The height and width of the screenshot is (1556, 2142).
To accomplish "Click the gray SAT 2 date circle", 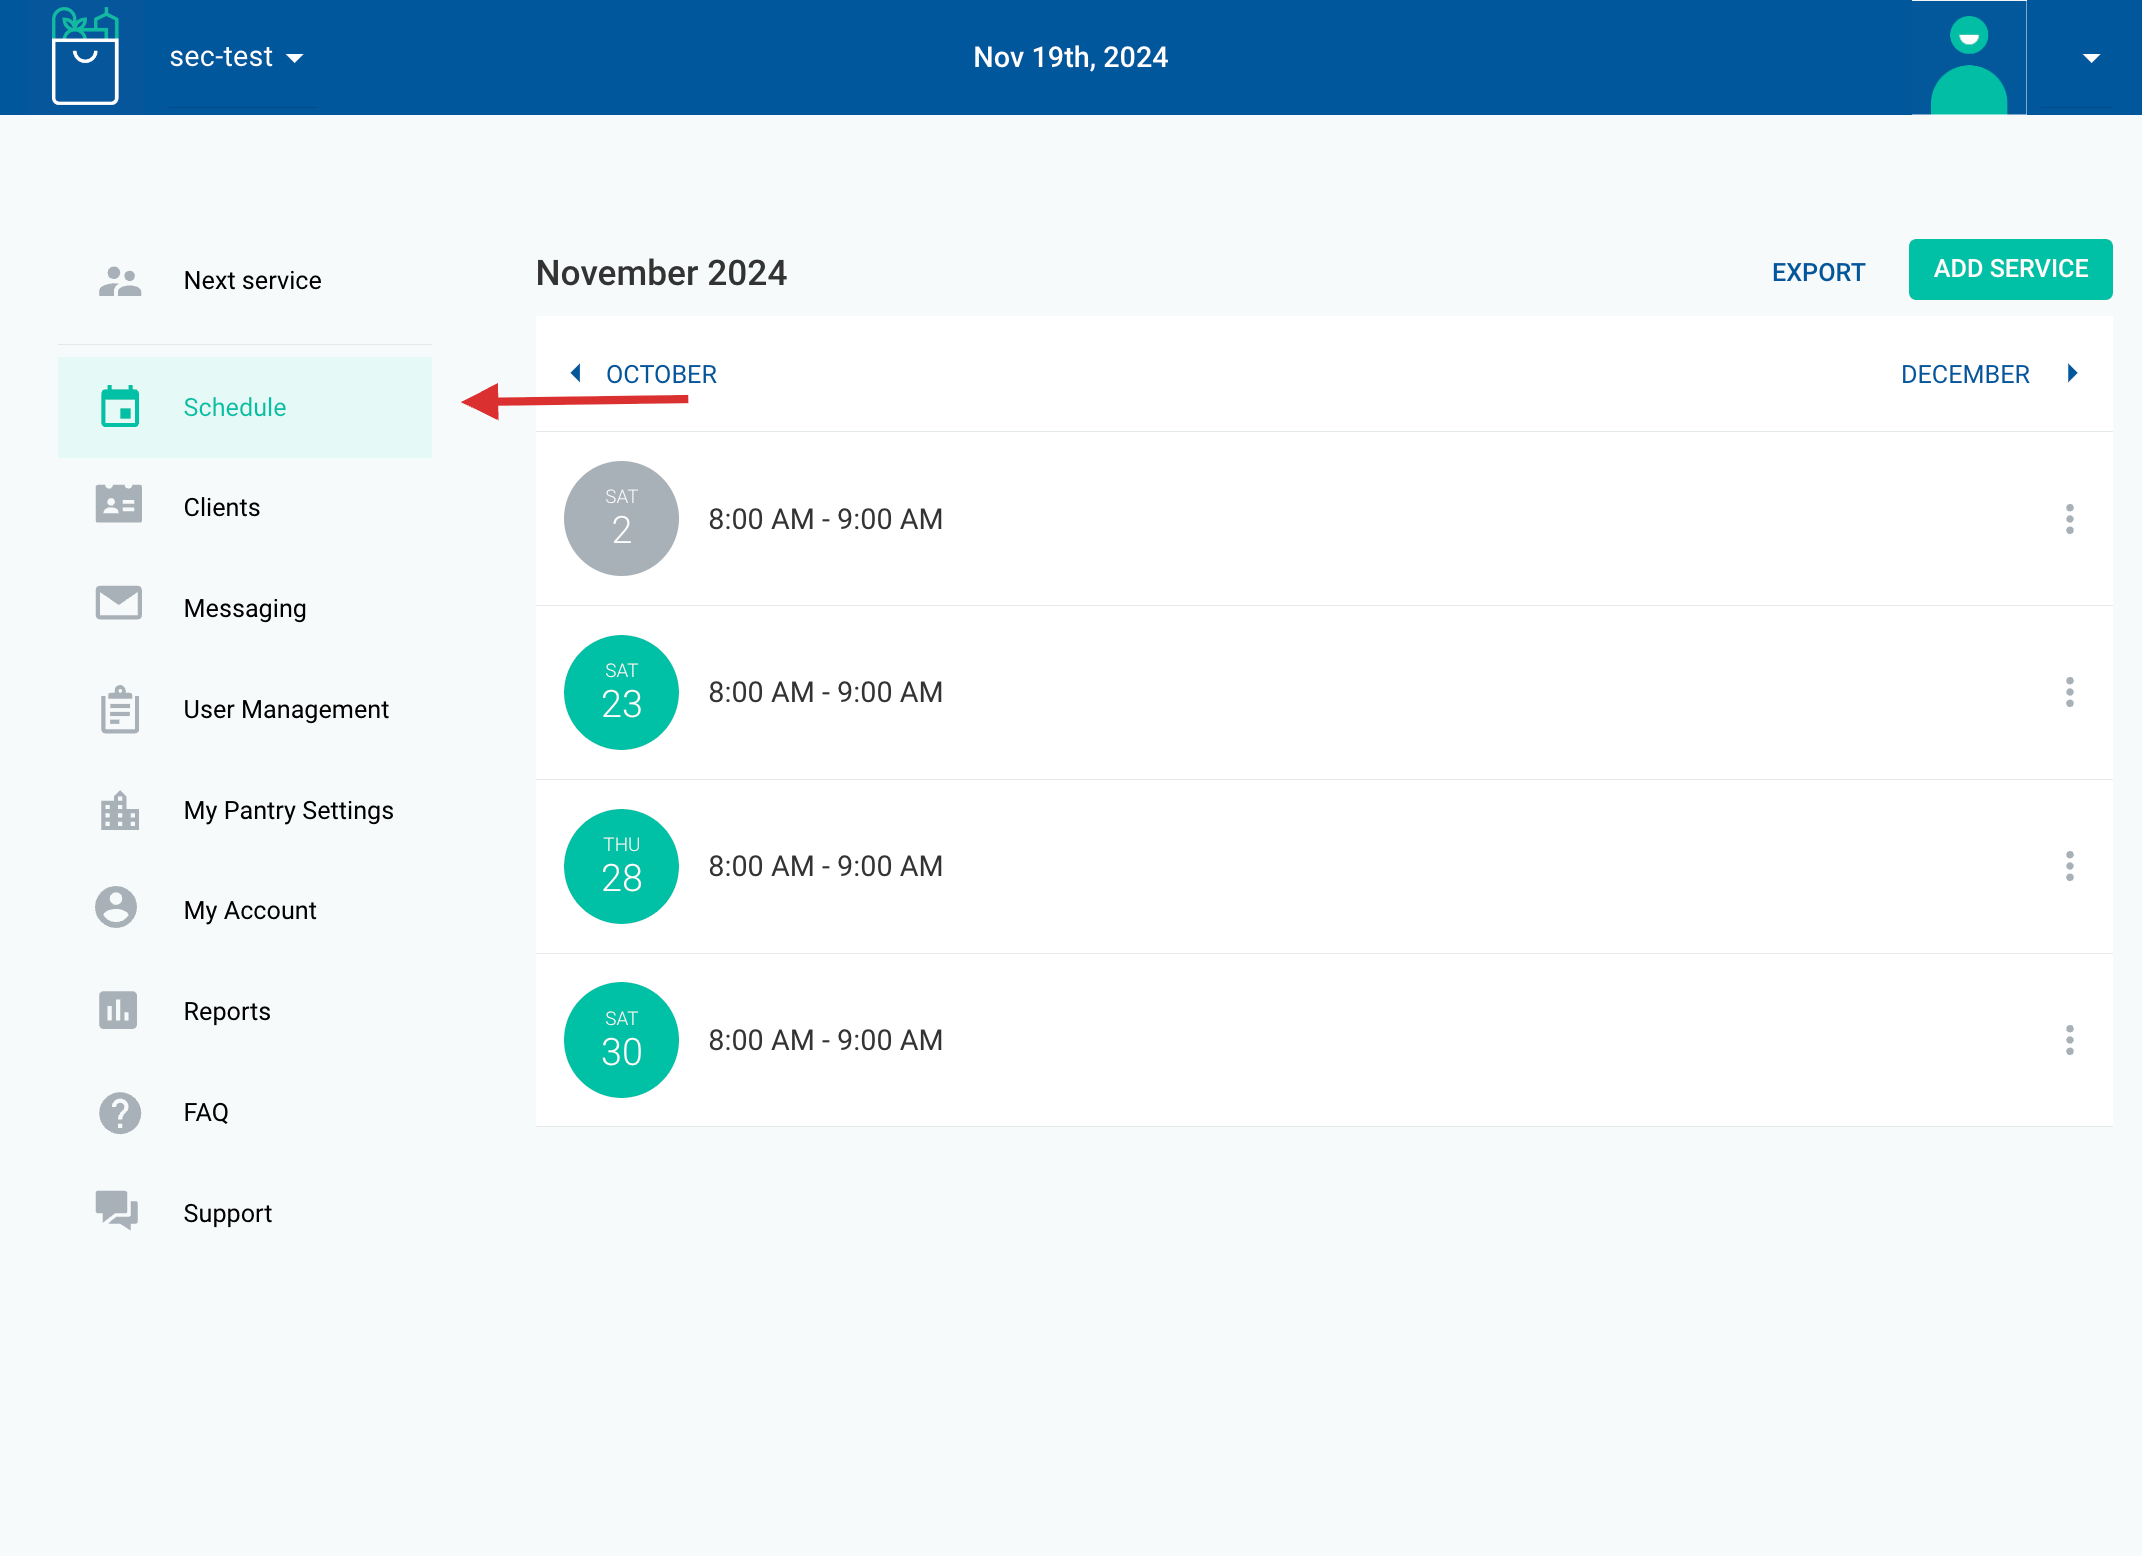I will pyautogui.click(x=621, y=518).
